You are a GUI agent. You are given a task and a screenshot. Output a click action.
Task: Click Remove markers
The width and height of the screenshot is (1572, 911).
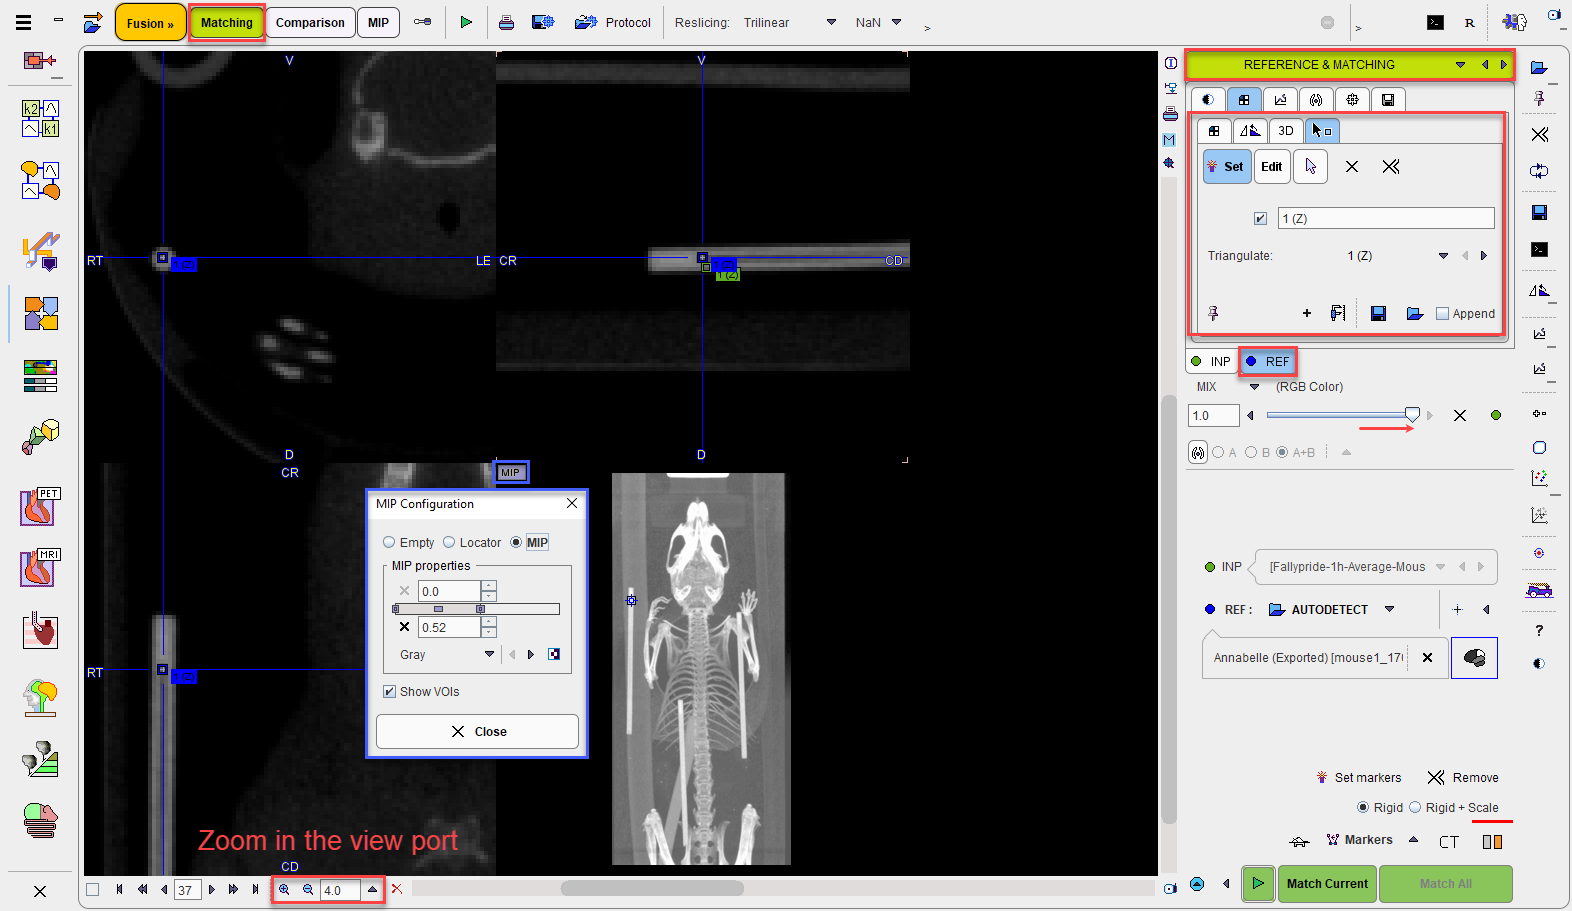point(1463,777)
